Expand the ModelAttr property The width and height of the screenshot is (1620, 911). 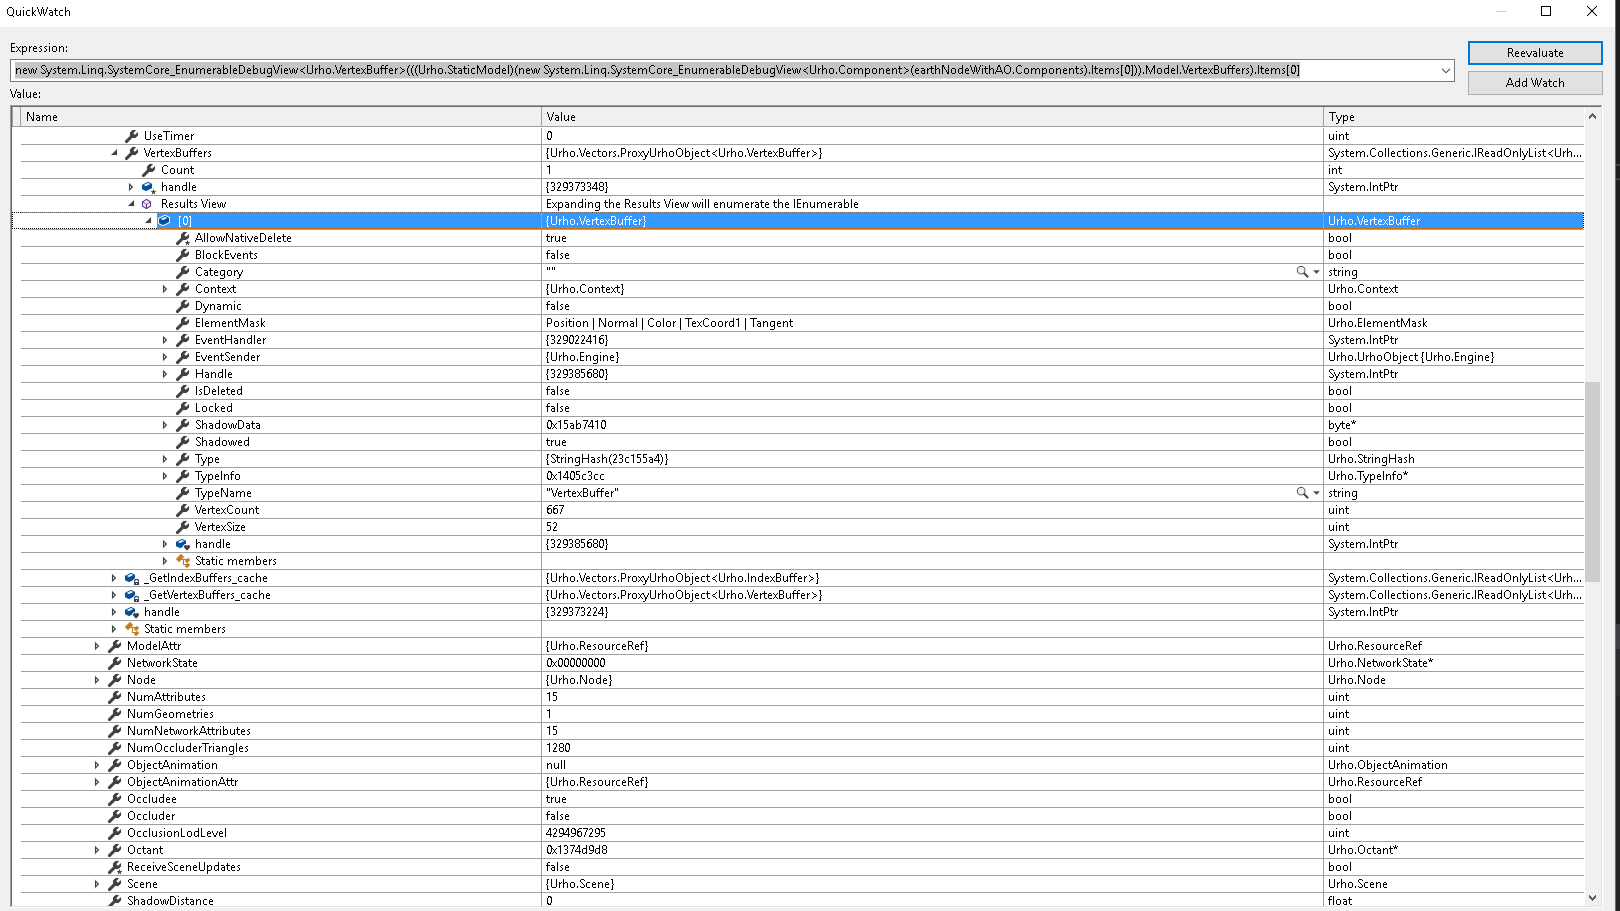(97, 646)
